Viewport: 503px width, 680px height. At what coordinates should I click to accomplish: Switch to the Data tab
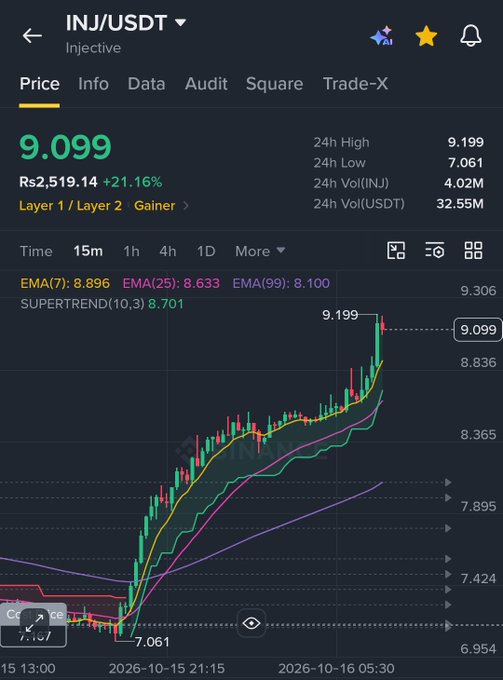coord(146,84)
